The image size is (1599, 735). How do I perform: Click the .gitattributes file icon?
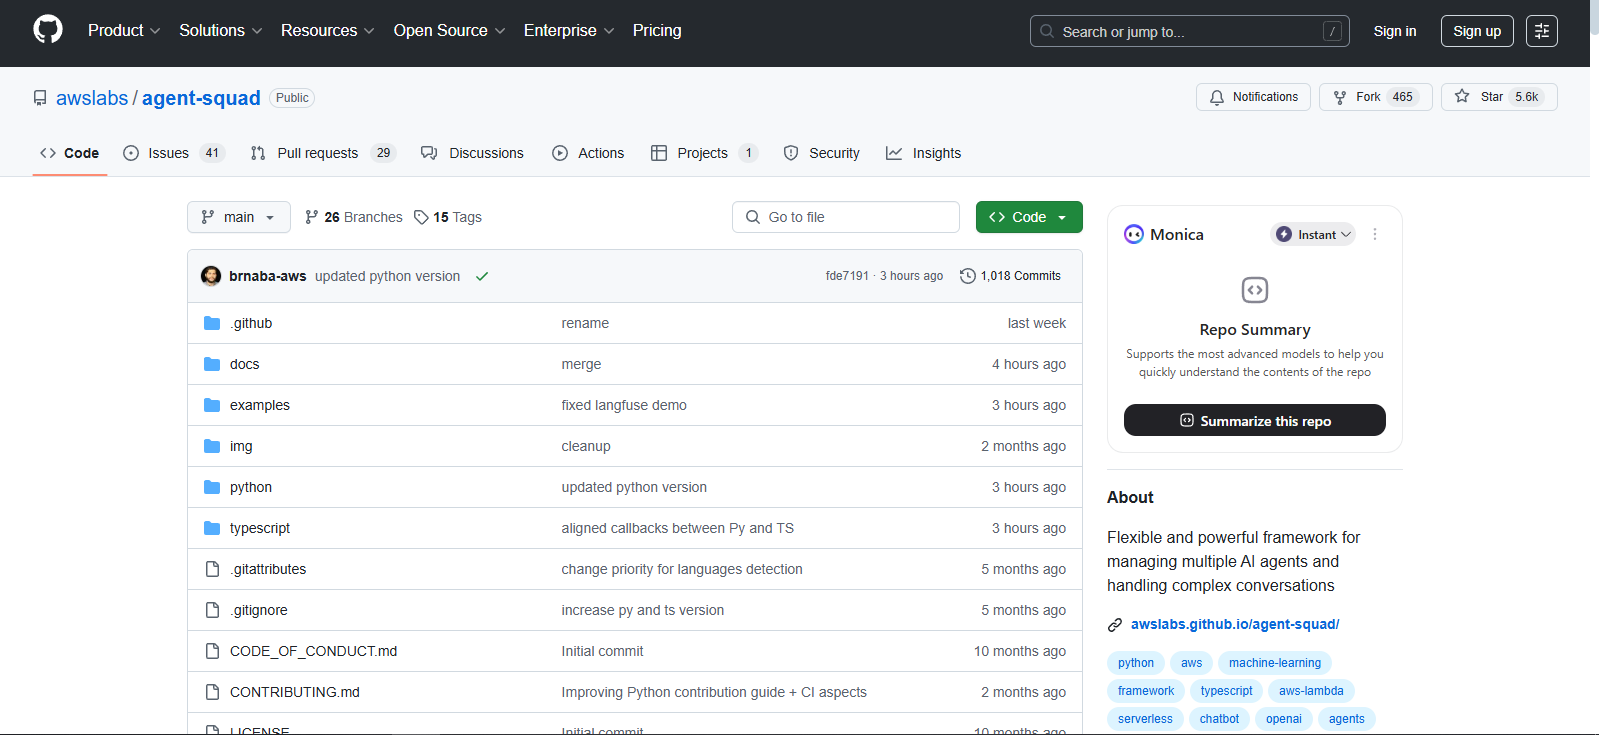212,569
